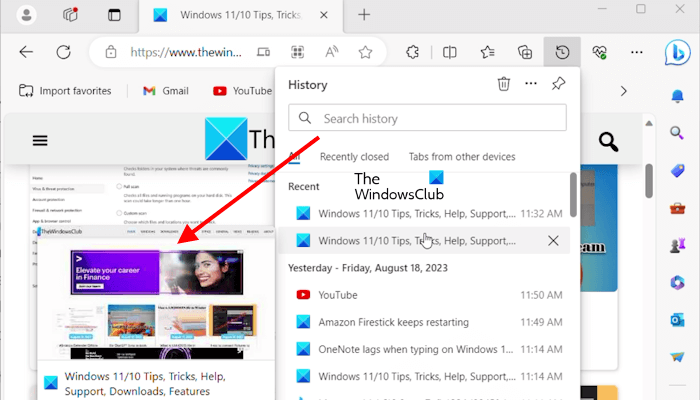The image size is (700, 400).
Task: Open Browser essentials heart icon
Action: [600, 52]
